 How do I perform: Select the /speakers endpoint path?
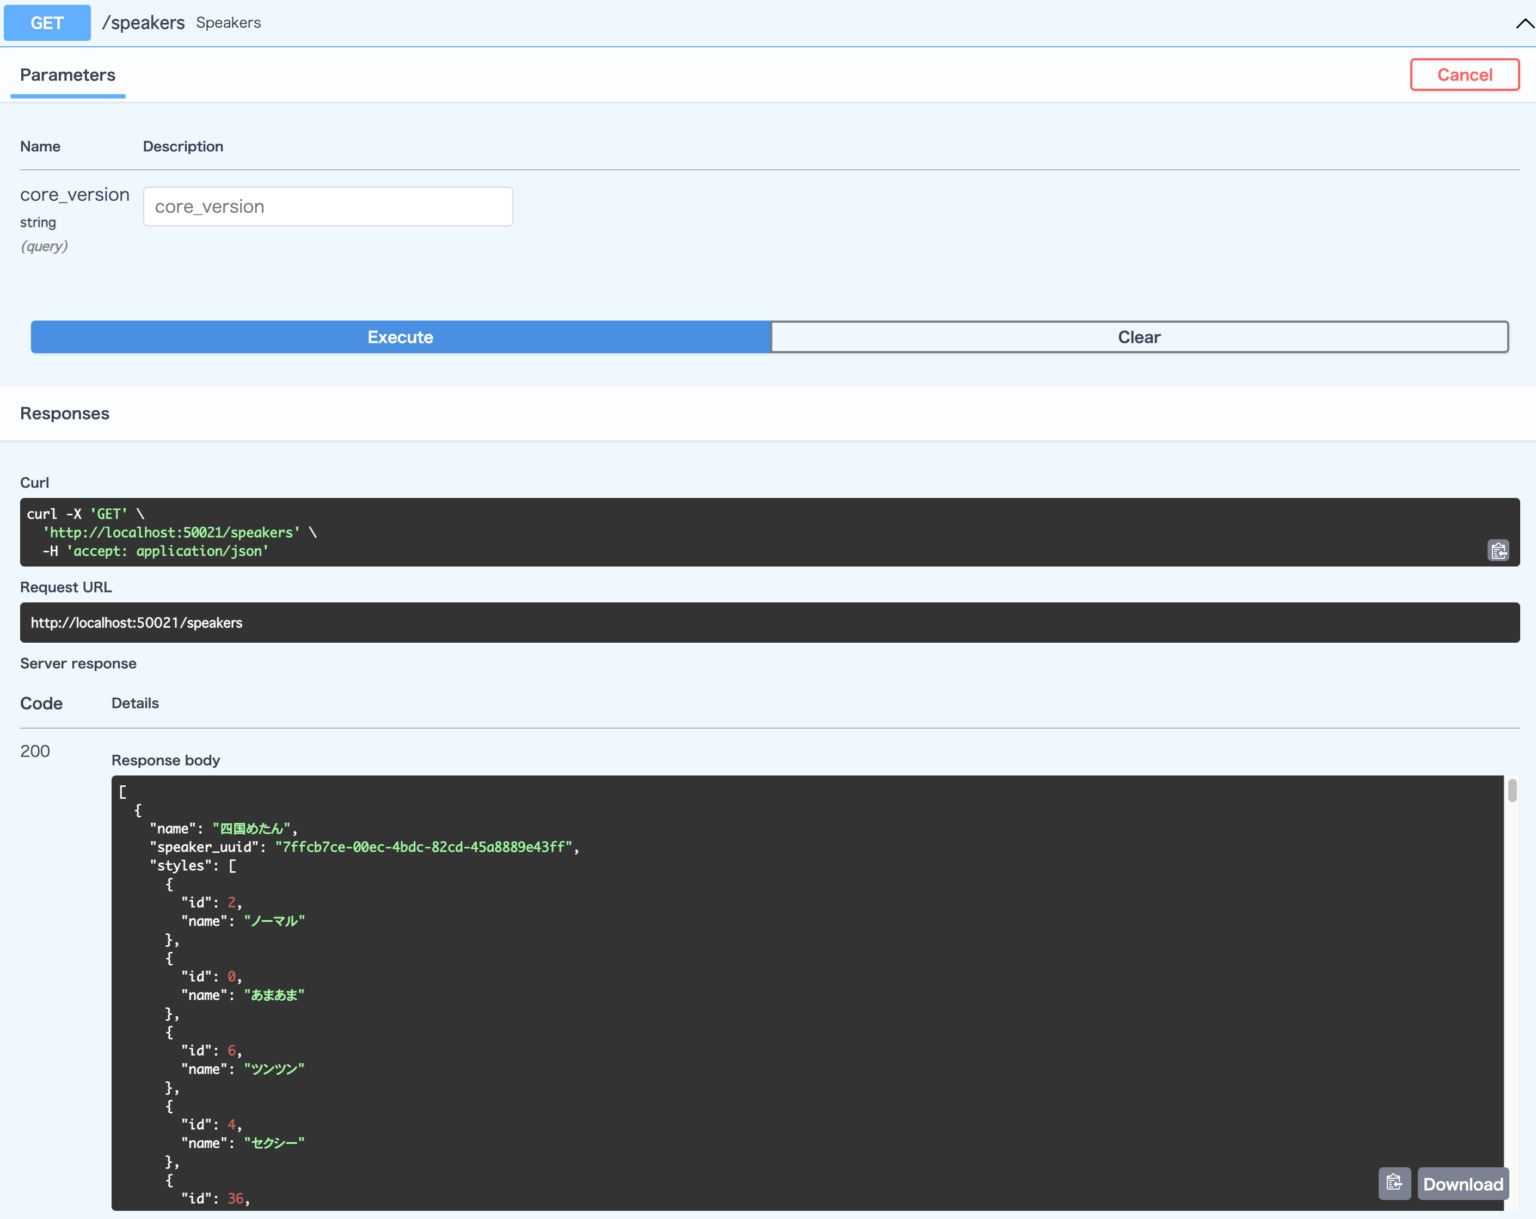pos(143,22)
